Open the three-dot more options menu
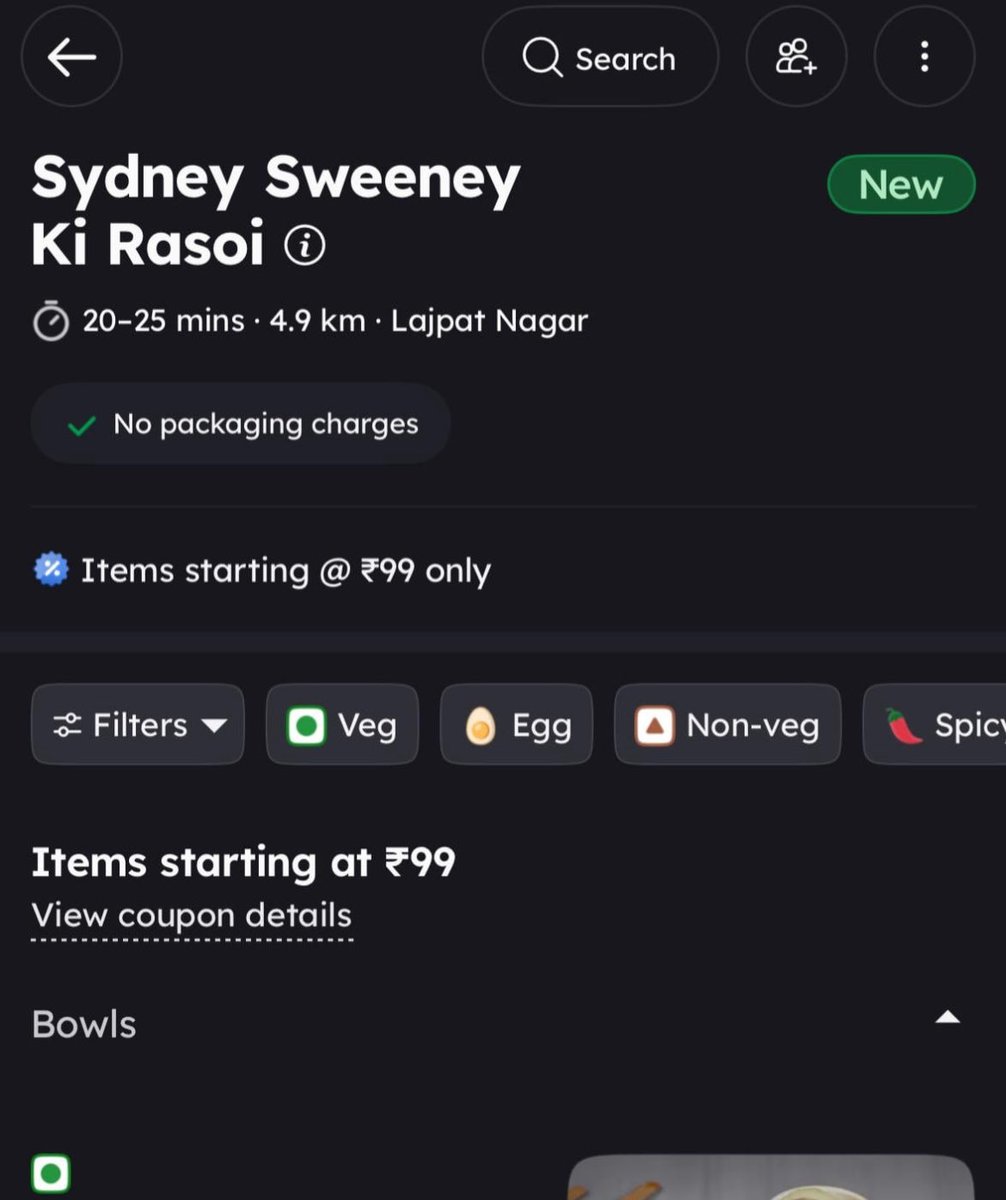The image size is (1006, 1200). [x=924, y=57]
